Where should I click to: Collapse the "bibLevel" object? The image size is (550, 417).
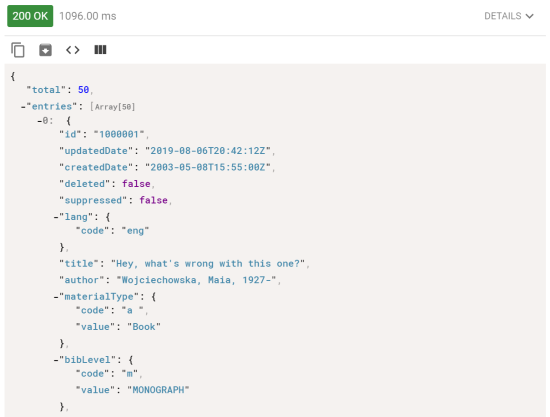pos(56,360)
